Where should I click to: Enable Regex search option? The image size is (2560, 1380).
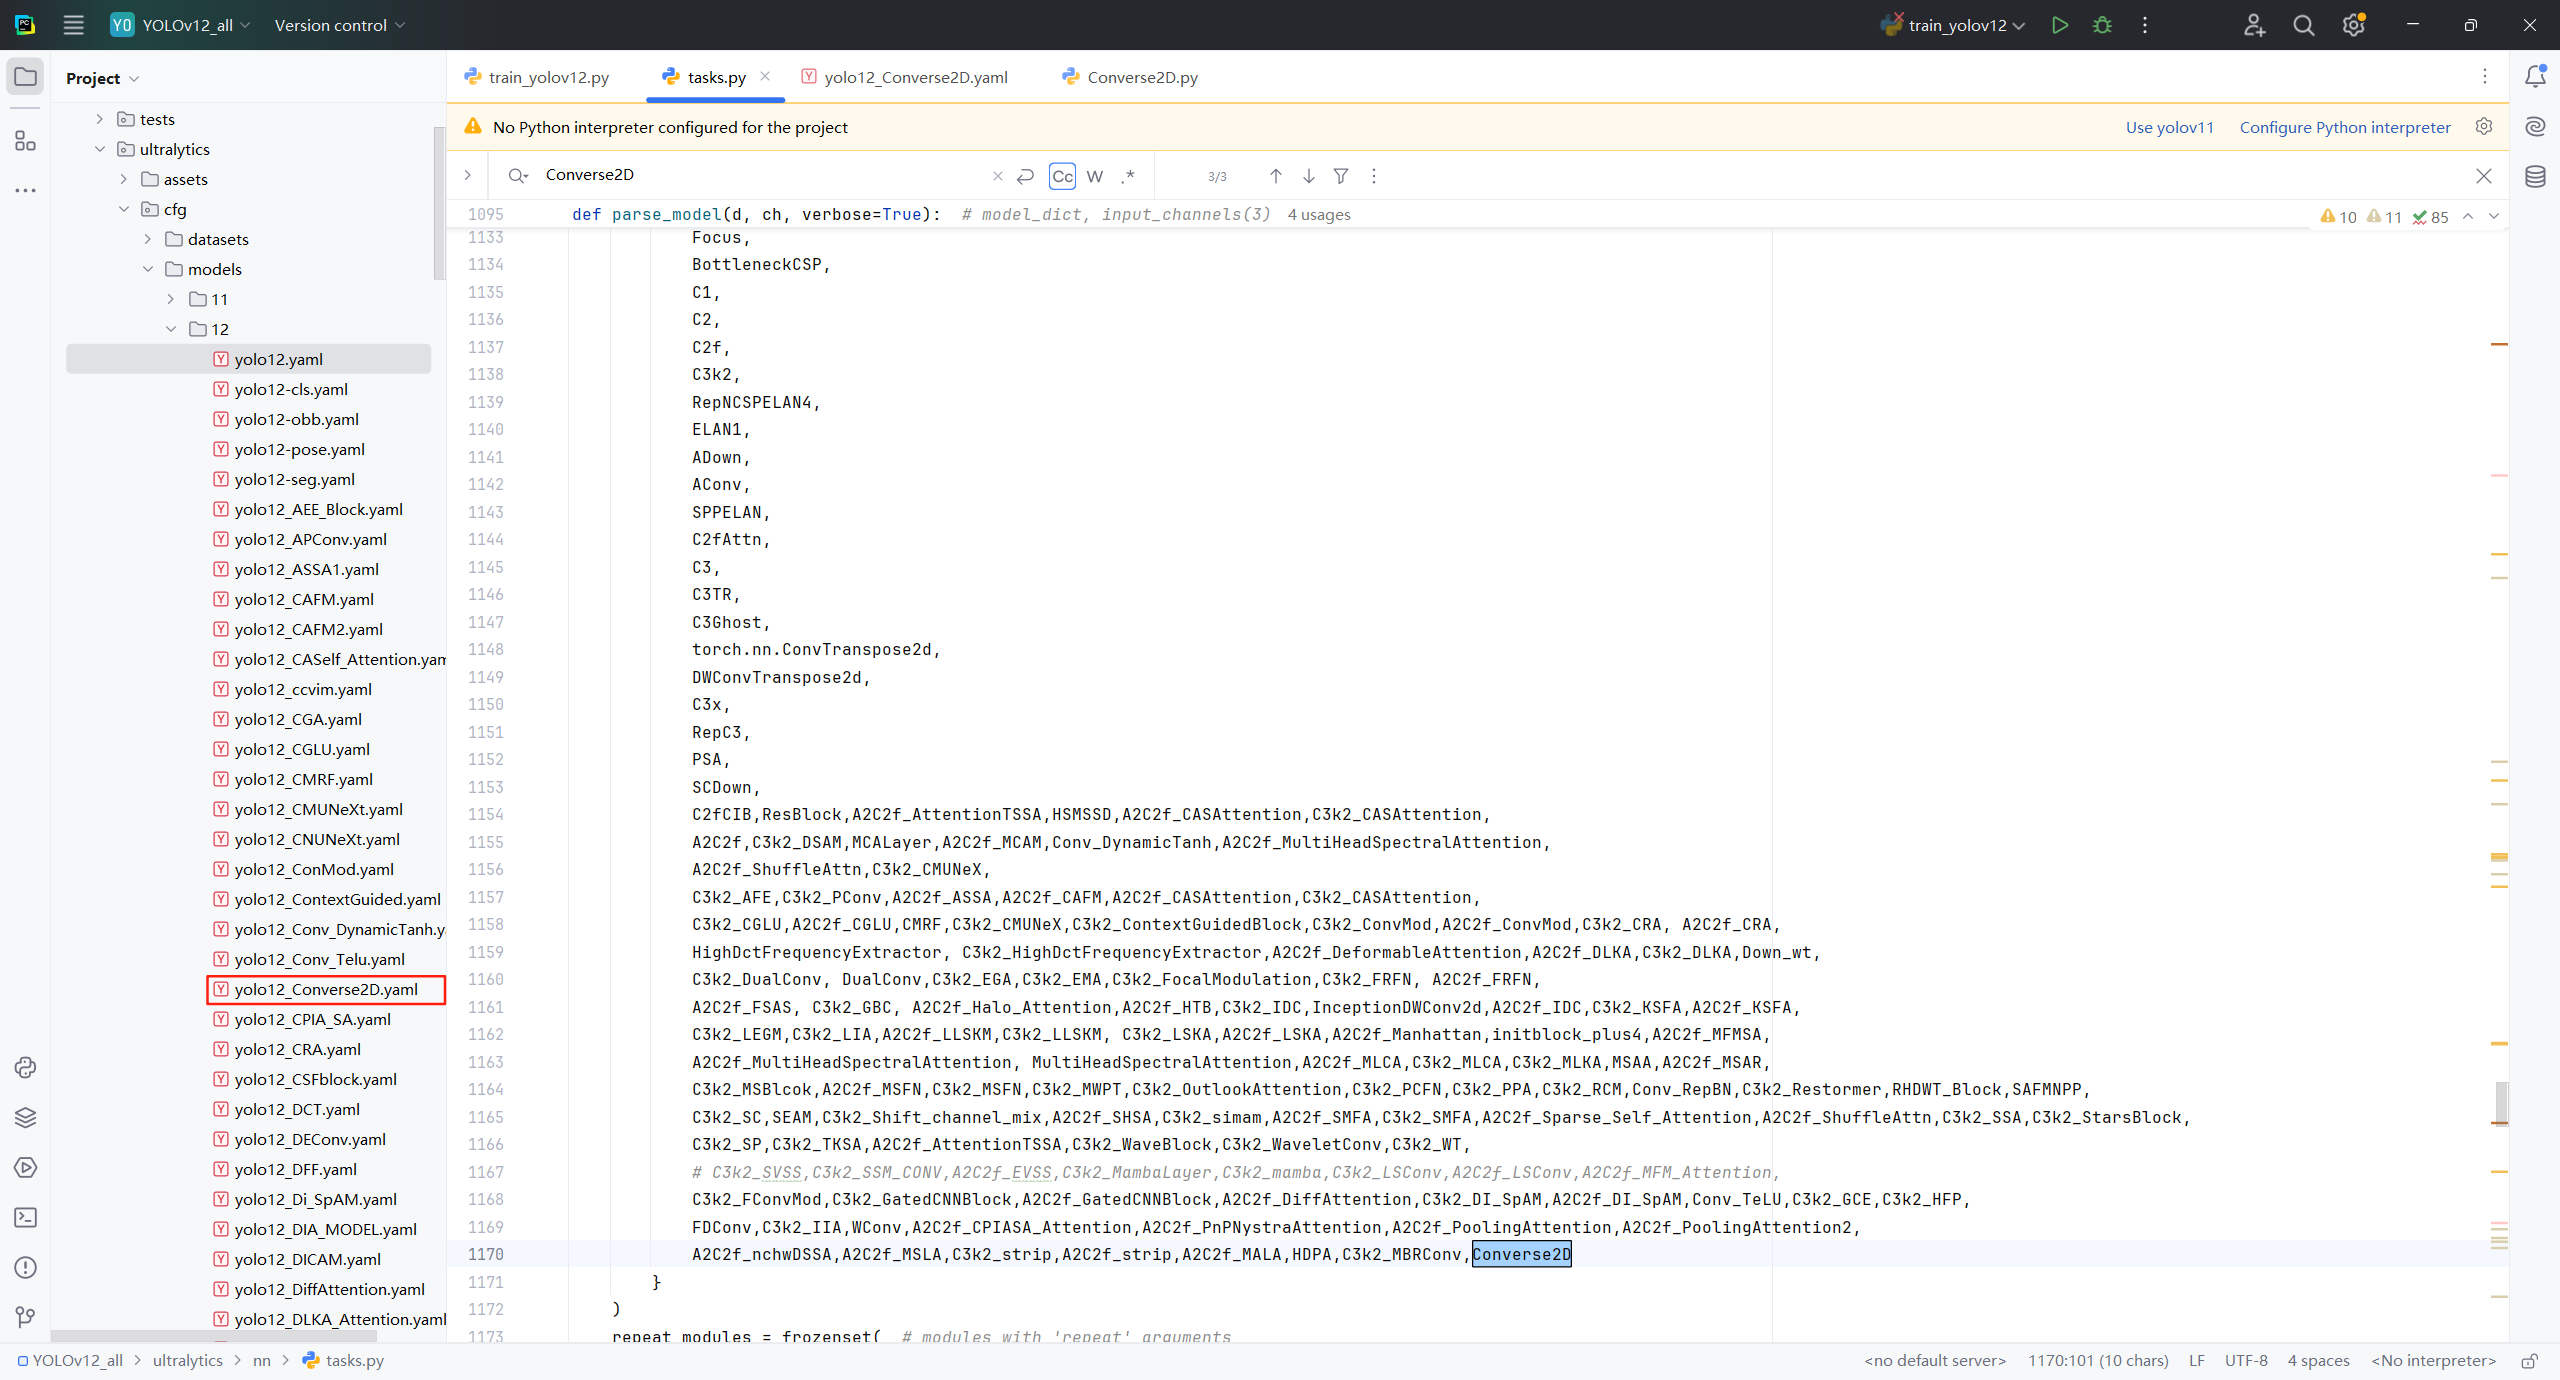tap(1128, 176)
